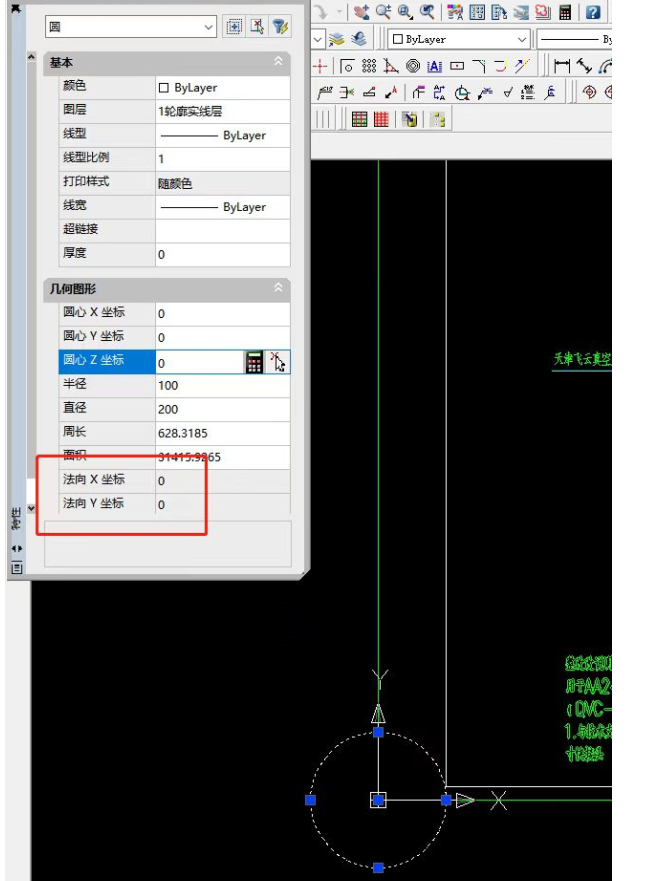Select the 图层 property row
645x881 pixels.
pyautogui.click(x=100, y=111)
